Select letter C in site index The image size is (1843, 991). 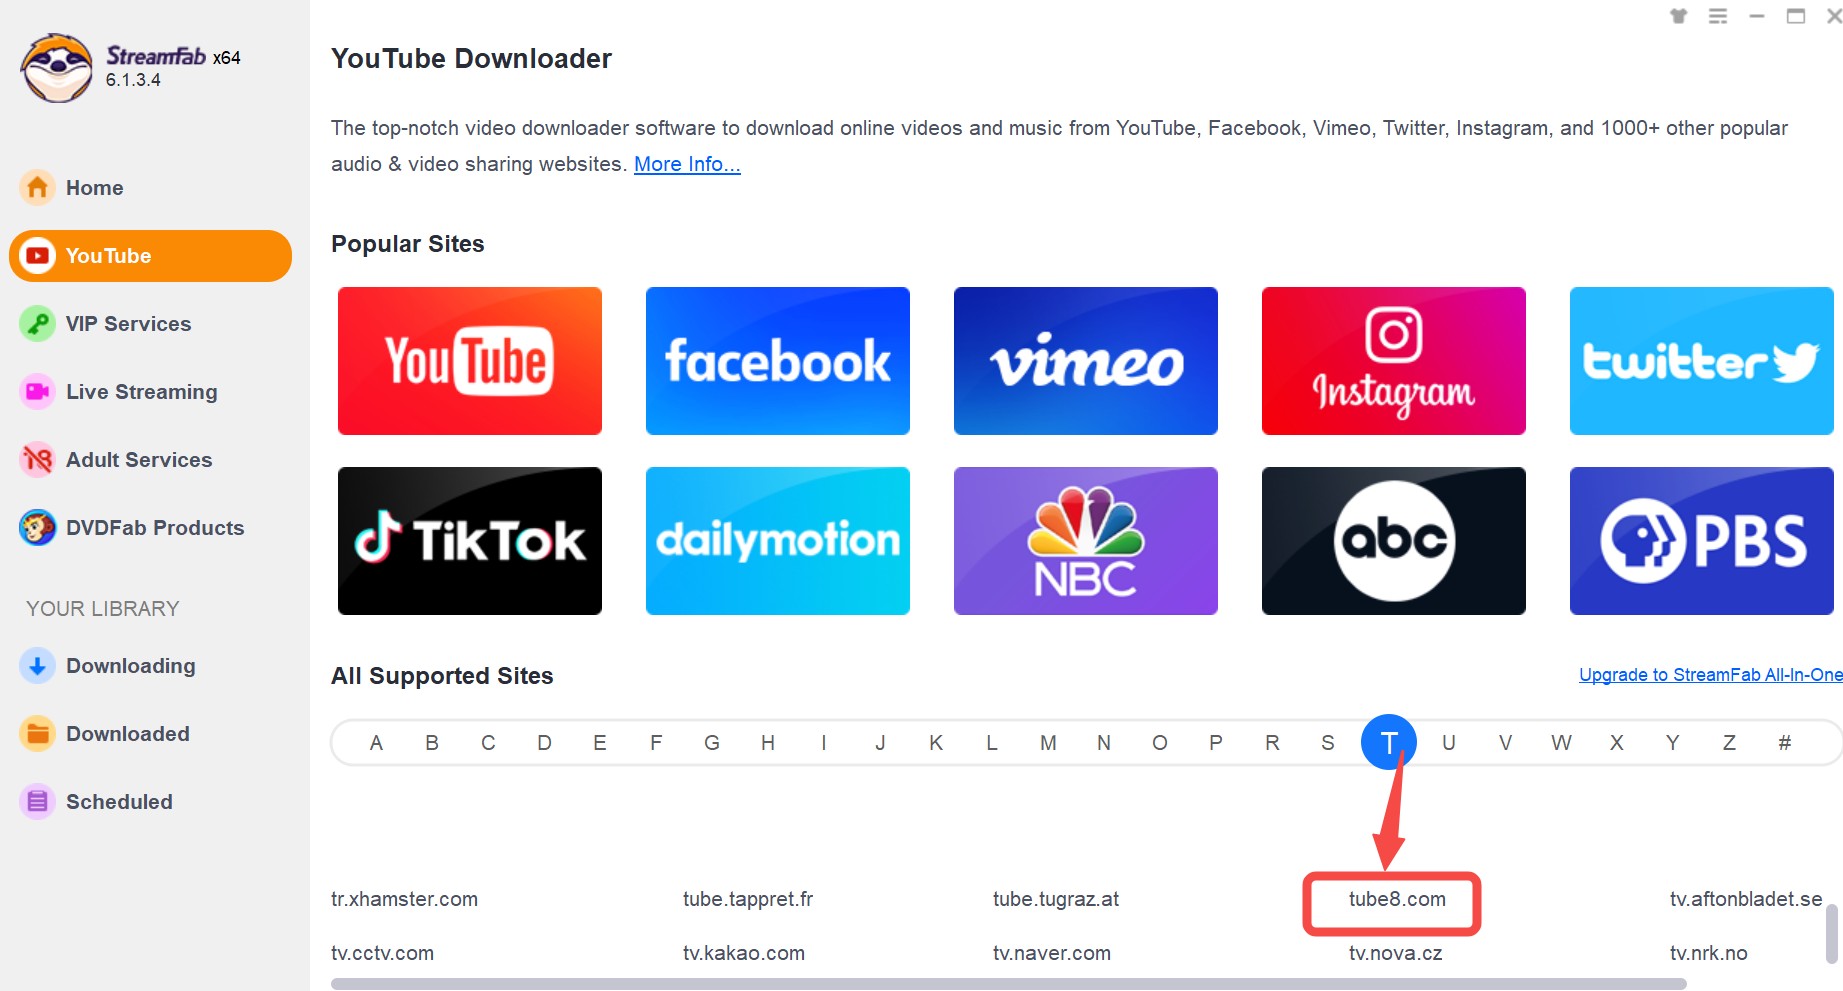pos(488,743)
